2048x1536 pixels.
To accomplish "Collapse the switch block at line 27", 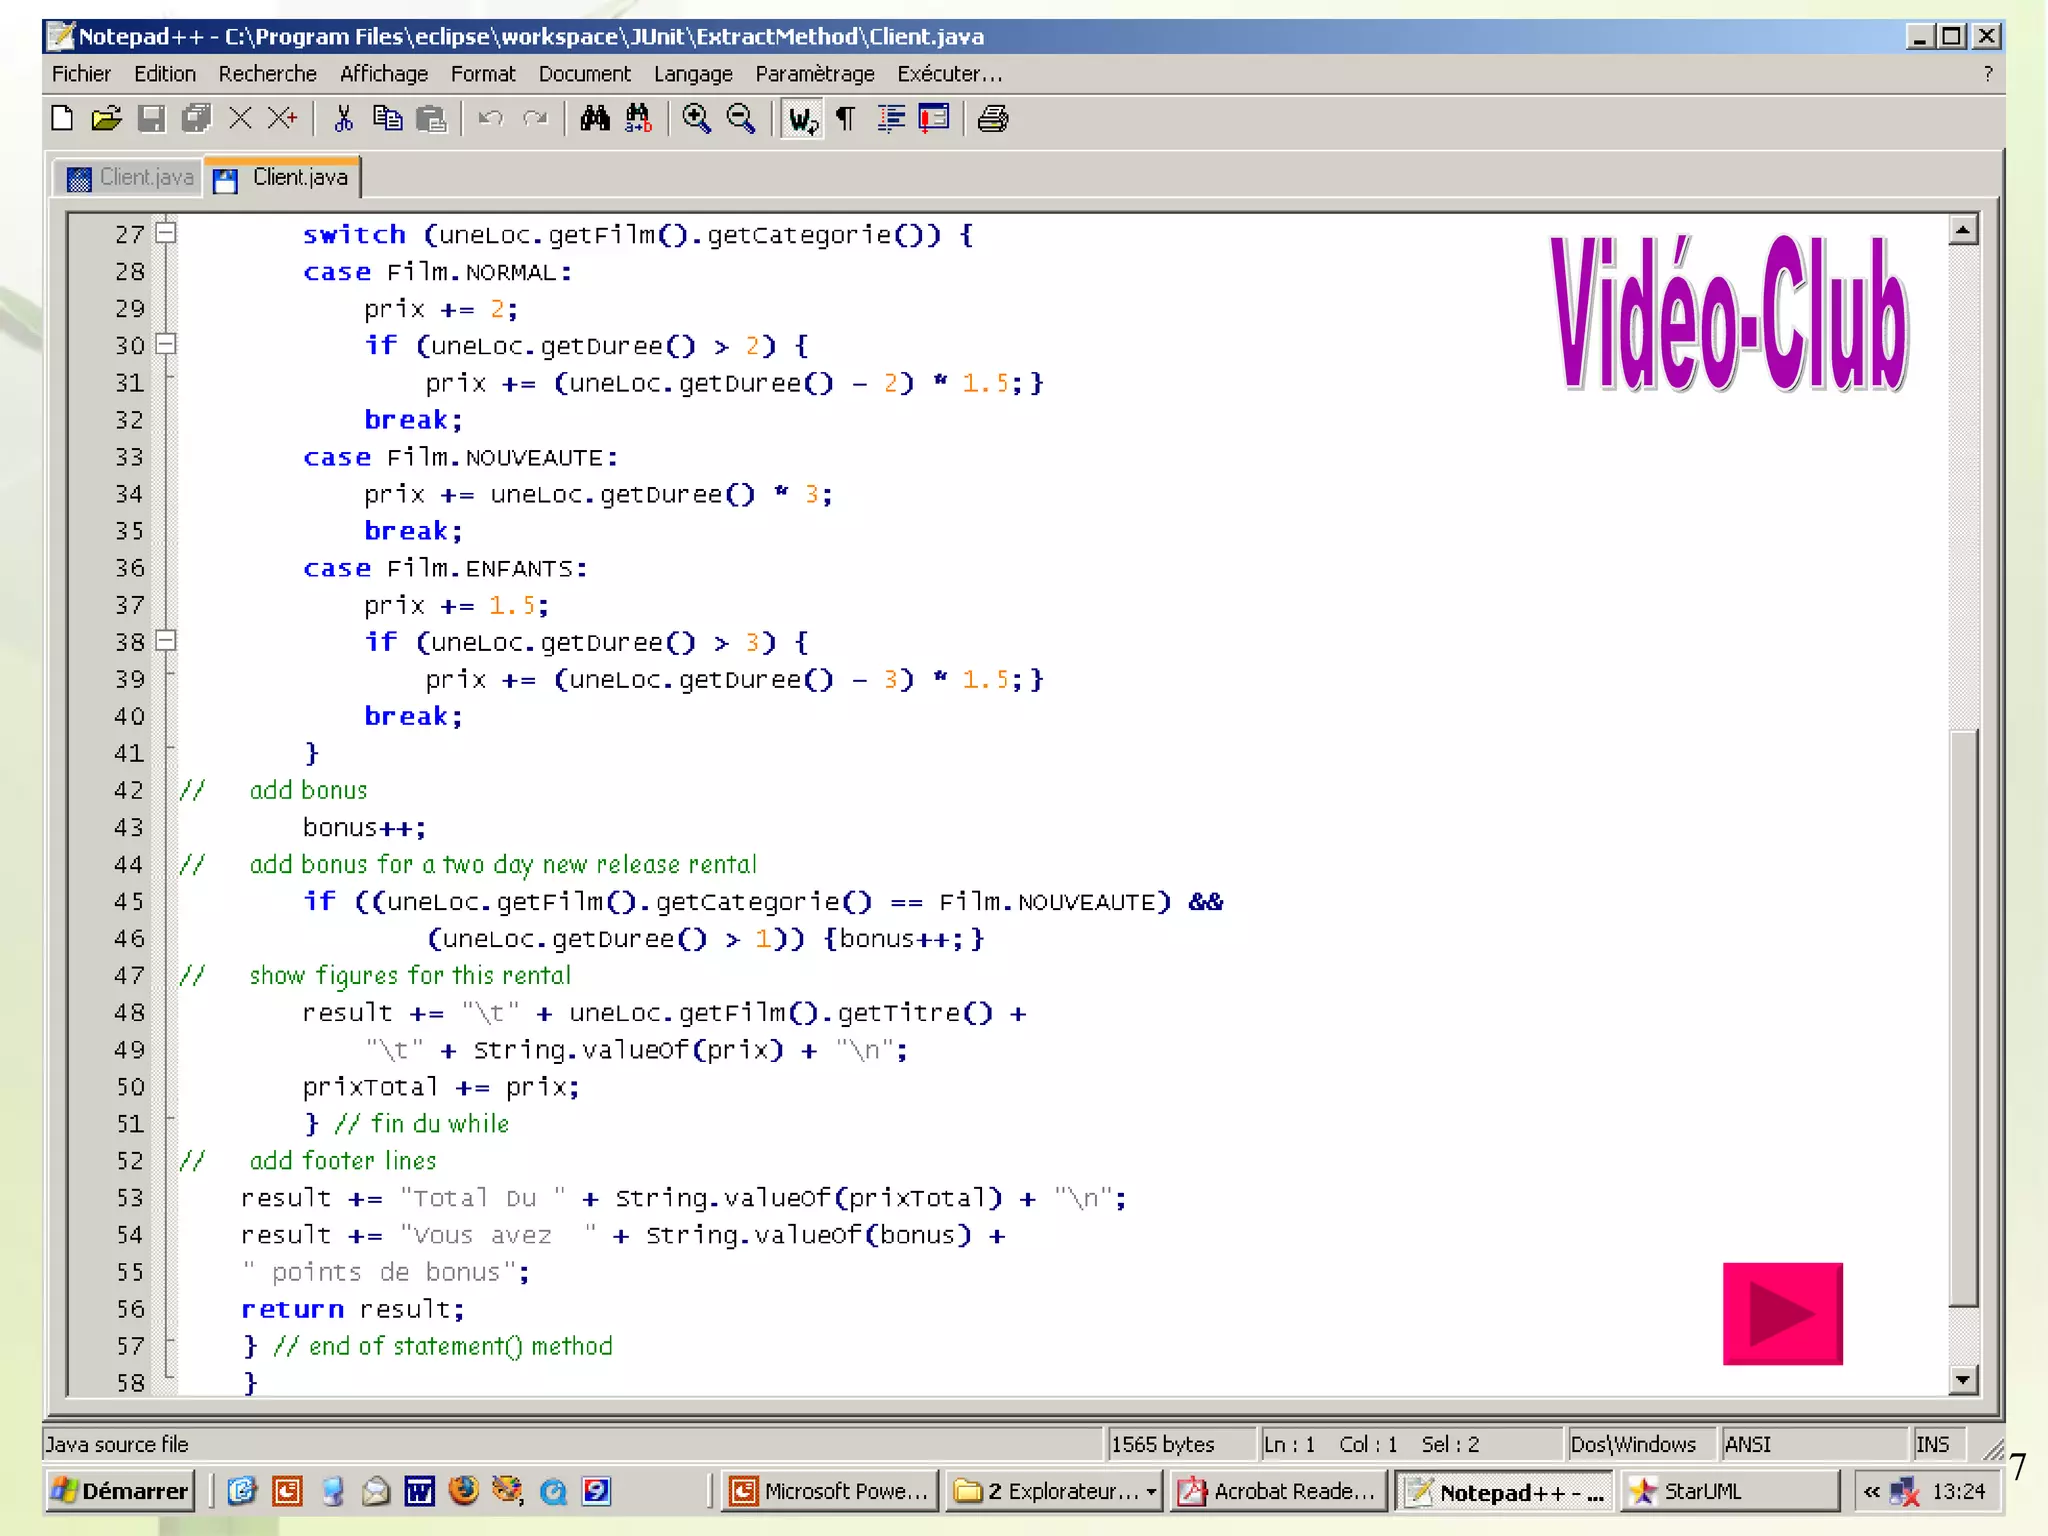I will (167, 233).
